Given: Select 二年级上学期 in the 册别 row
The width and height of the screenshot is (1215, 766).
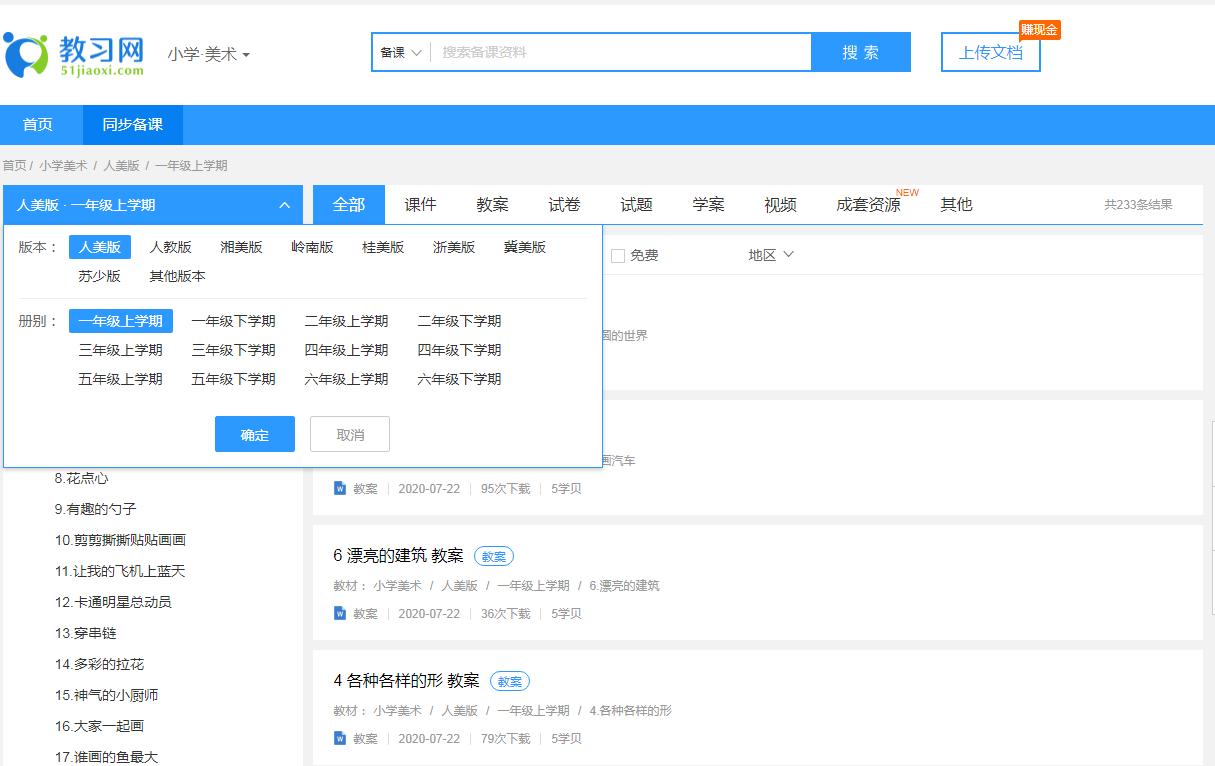Looking at the screenshot, I should click(346, 321).
